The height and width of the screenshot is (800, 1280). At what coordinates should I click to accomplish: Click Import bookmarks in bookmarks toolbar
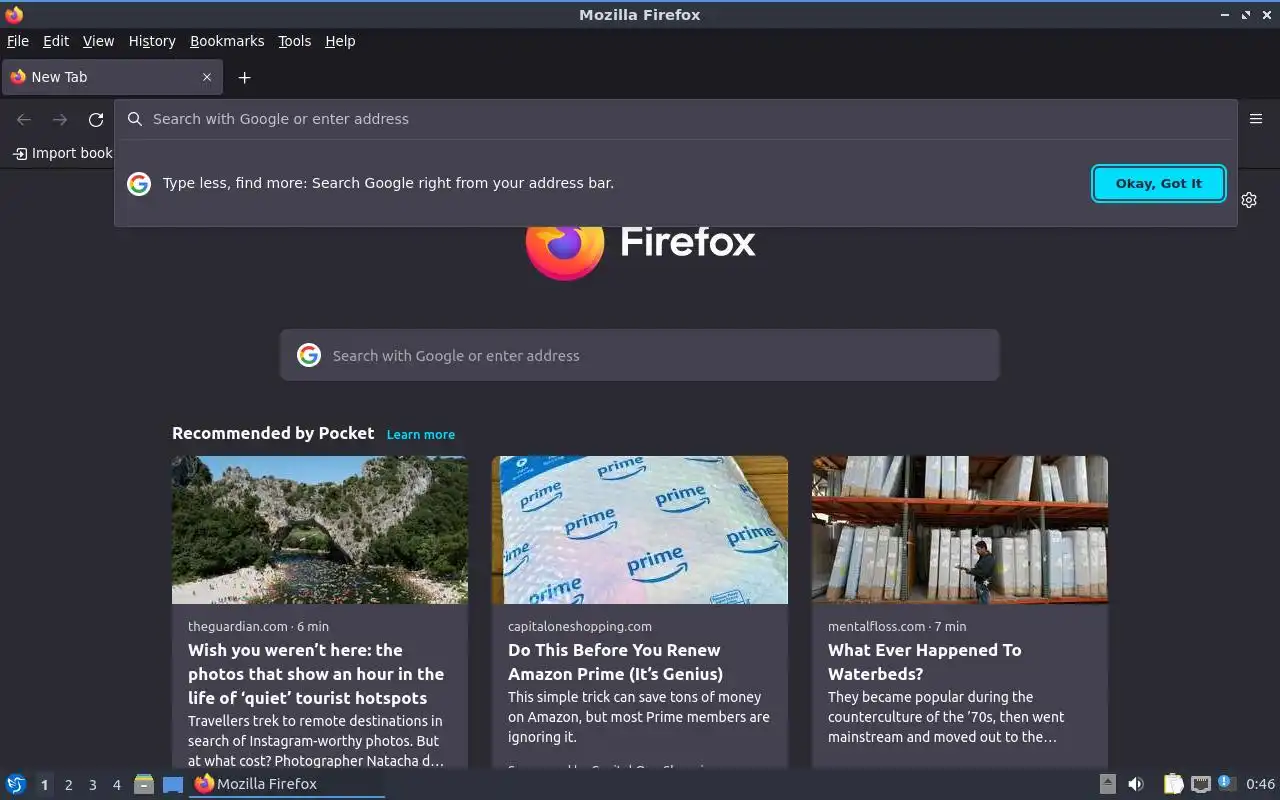[62, 153]
